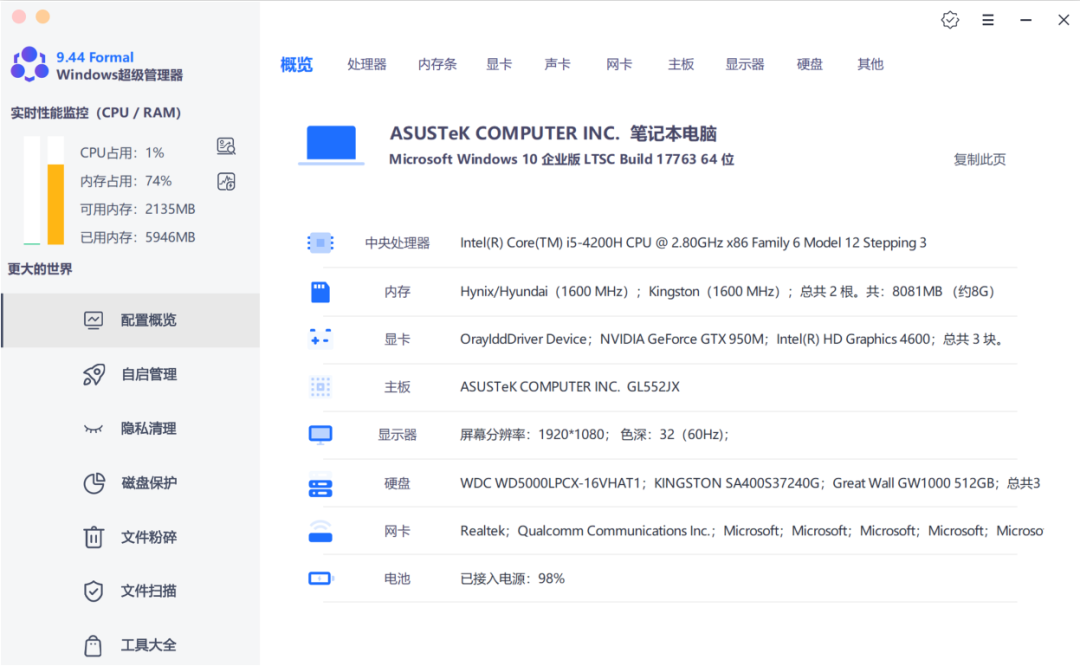Click the CPU chip icon in 中央处理器 row
Screen dimensions: 1080x666
pyautogui.click(x=320, y=243)
